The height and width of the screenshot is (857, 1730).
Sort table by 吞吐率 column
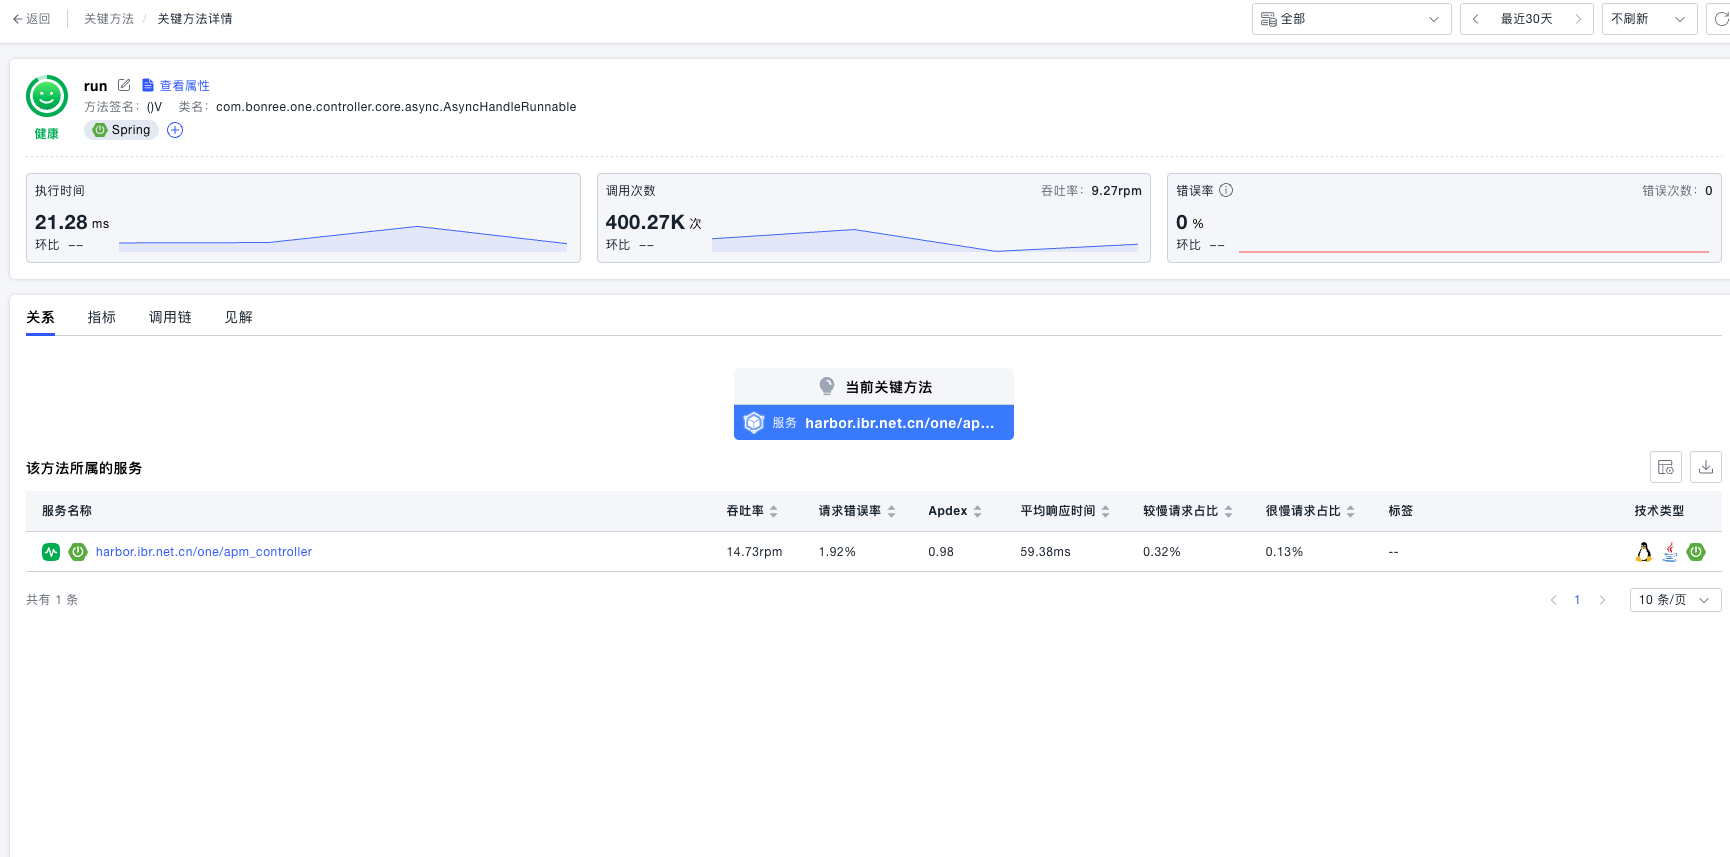(773, 511)
